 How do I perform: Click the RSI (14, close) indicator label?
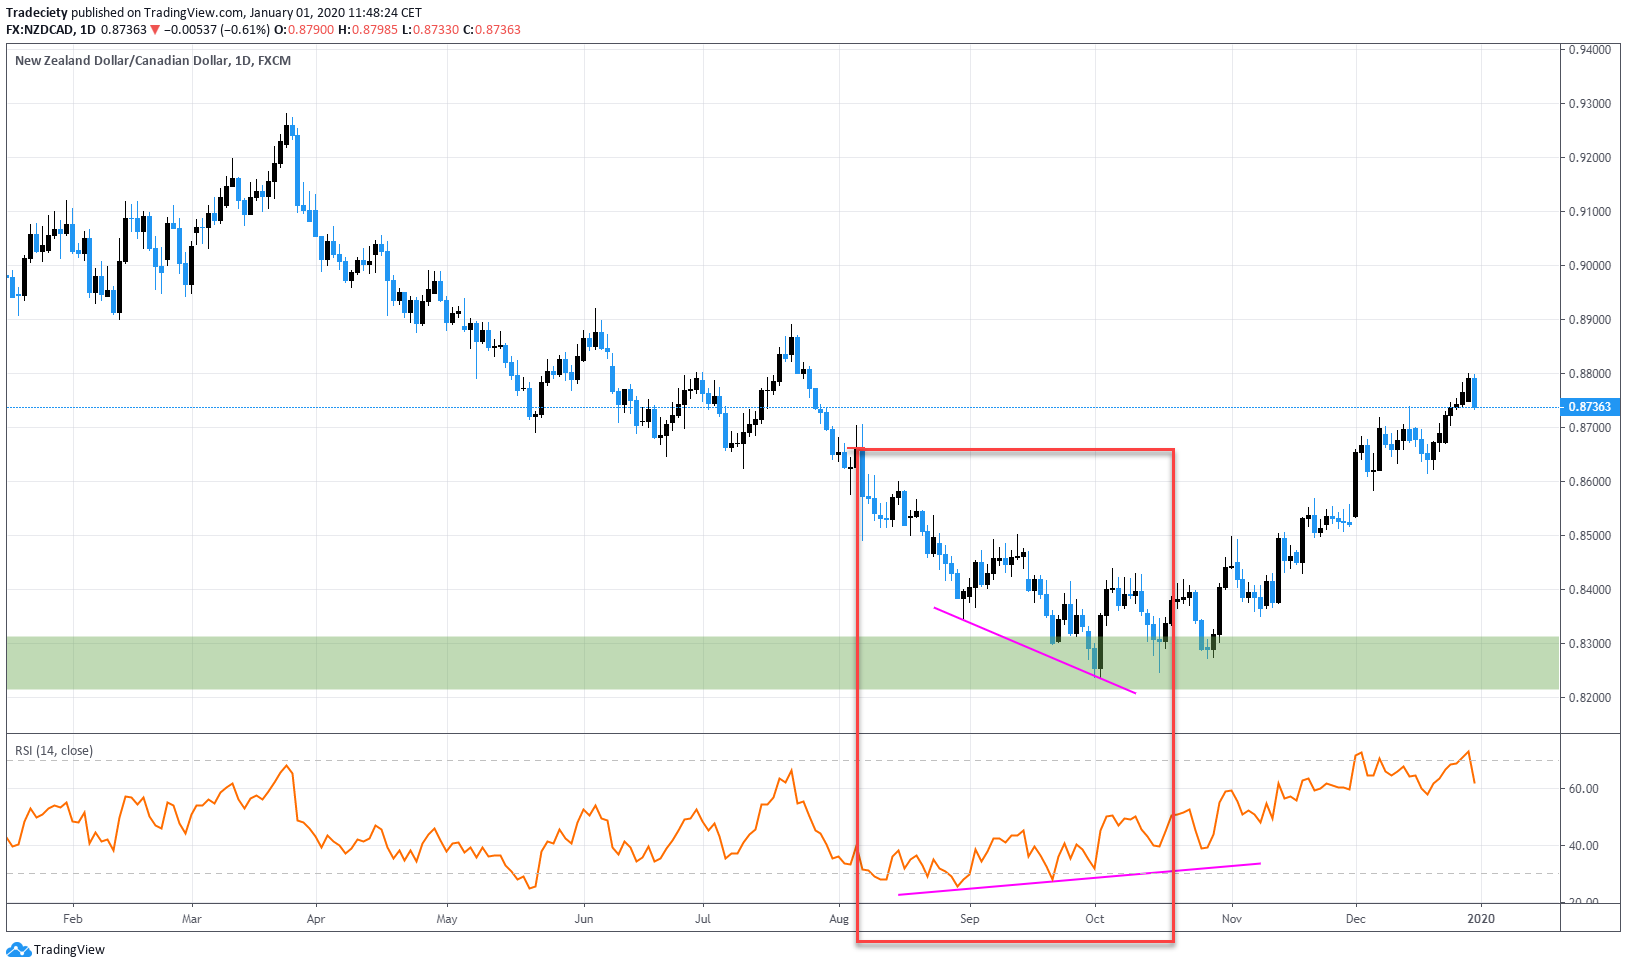(x=54, y=751)
